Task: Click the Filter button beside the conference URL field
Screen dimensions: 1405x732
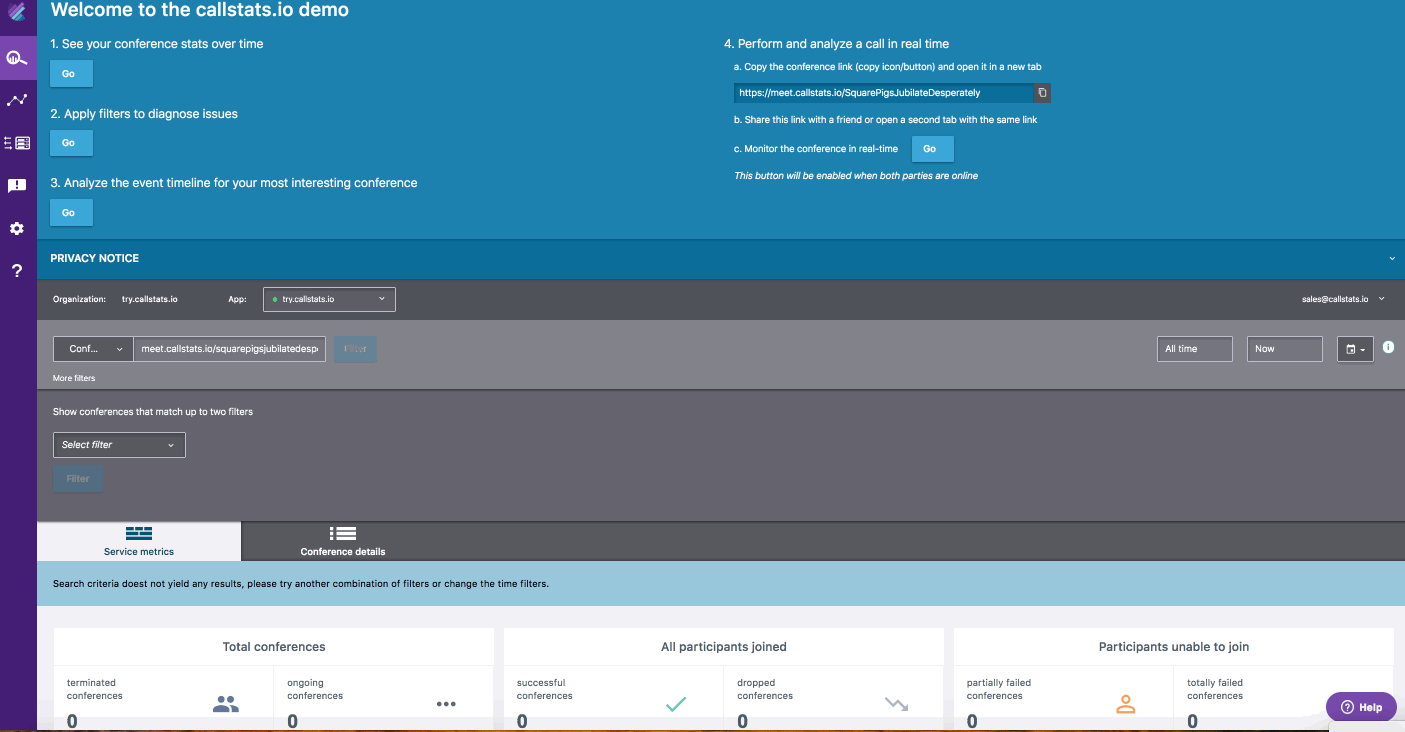Action: (x=355, y=349)
